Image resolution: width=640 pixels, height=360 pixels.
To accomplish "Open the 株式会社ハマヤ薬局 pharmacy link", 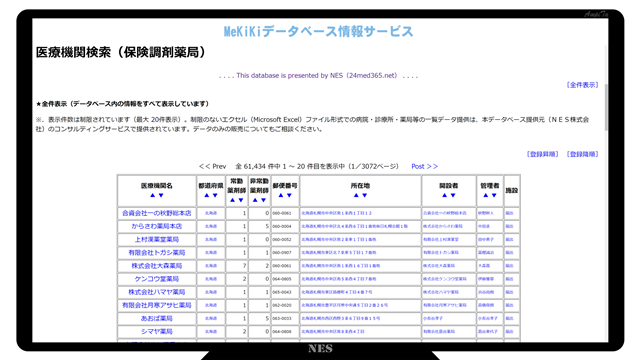I will (x=157, y=292).
